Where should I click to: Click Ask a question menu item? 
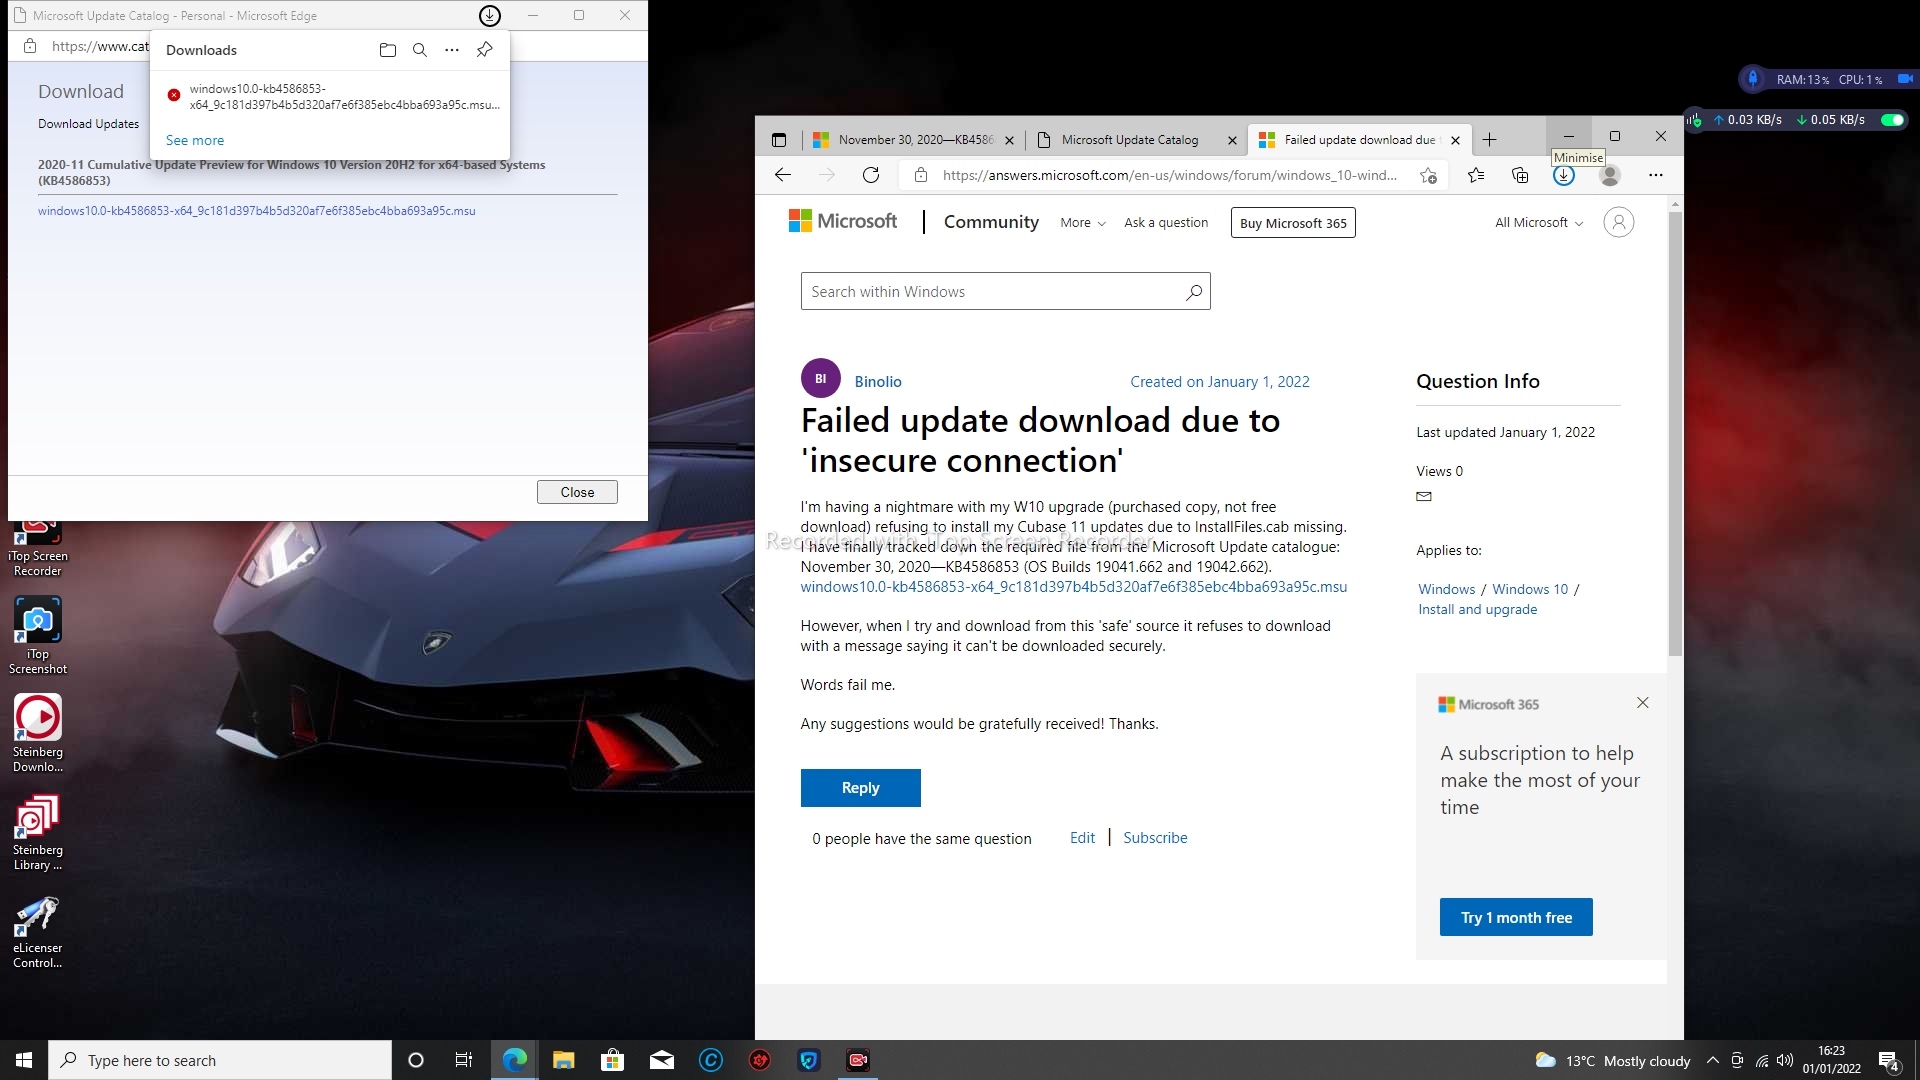[1166, 223]
